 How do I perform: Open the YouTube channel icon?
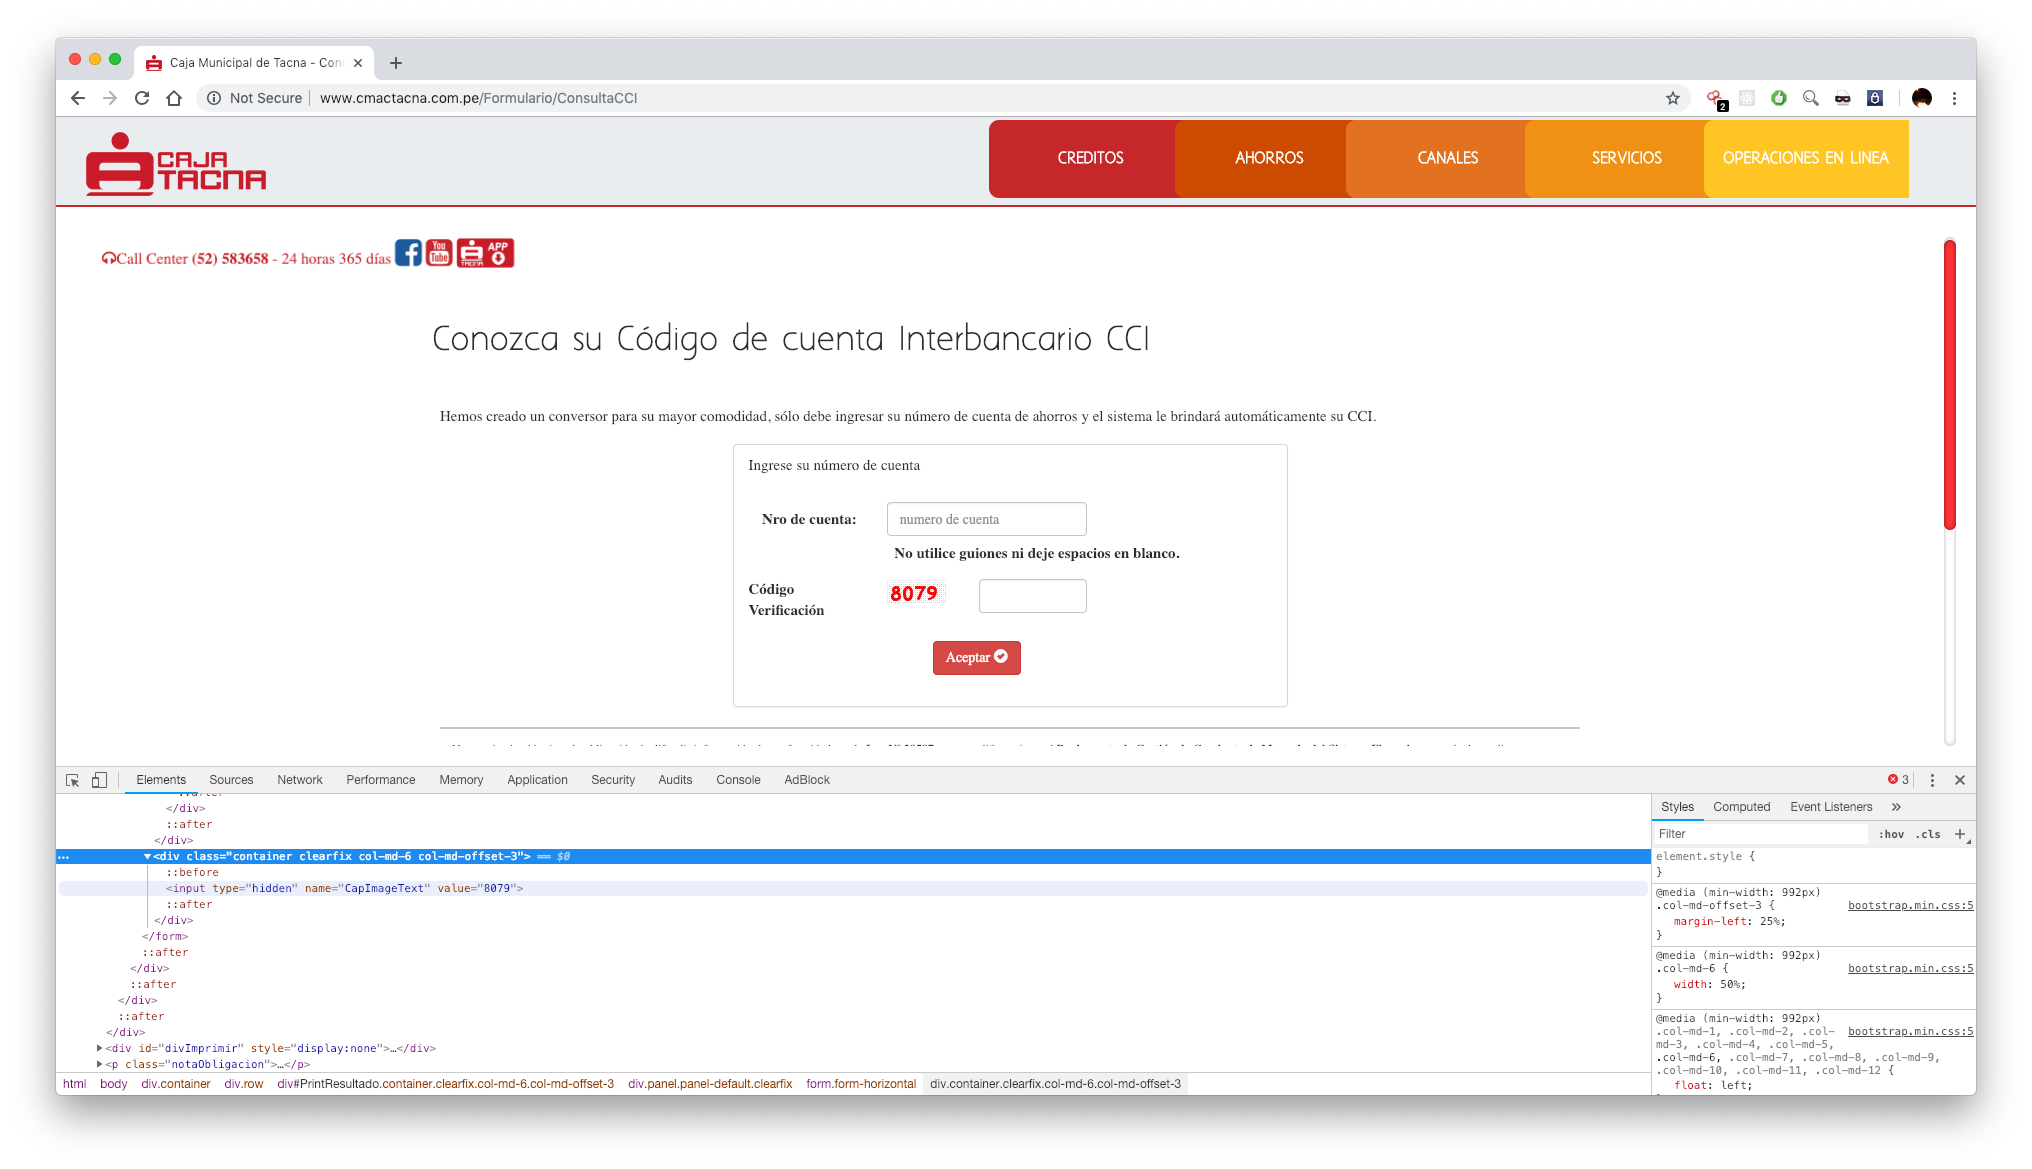pos(438,253)
